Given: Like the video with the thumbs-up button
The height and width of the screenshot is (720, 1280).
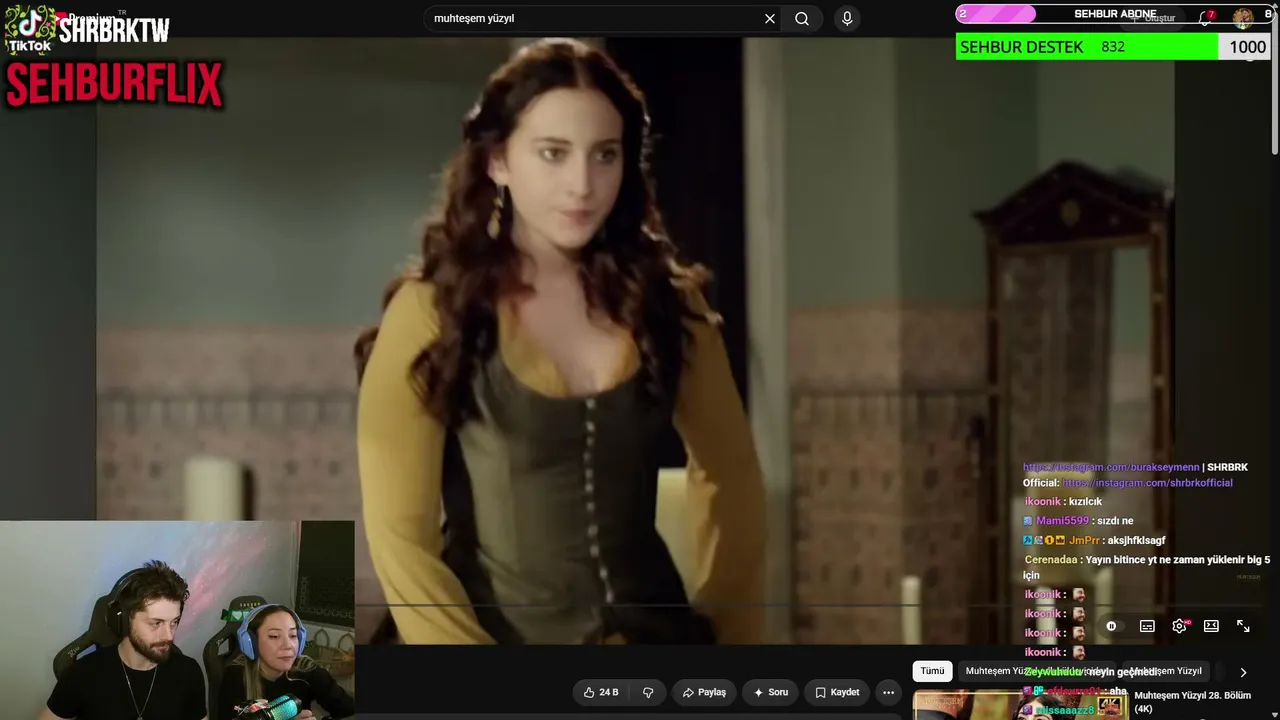Looking at the screenshot, I should (x=601, y=692).
